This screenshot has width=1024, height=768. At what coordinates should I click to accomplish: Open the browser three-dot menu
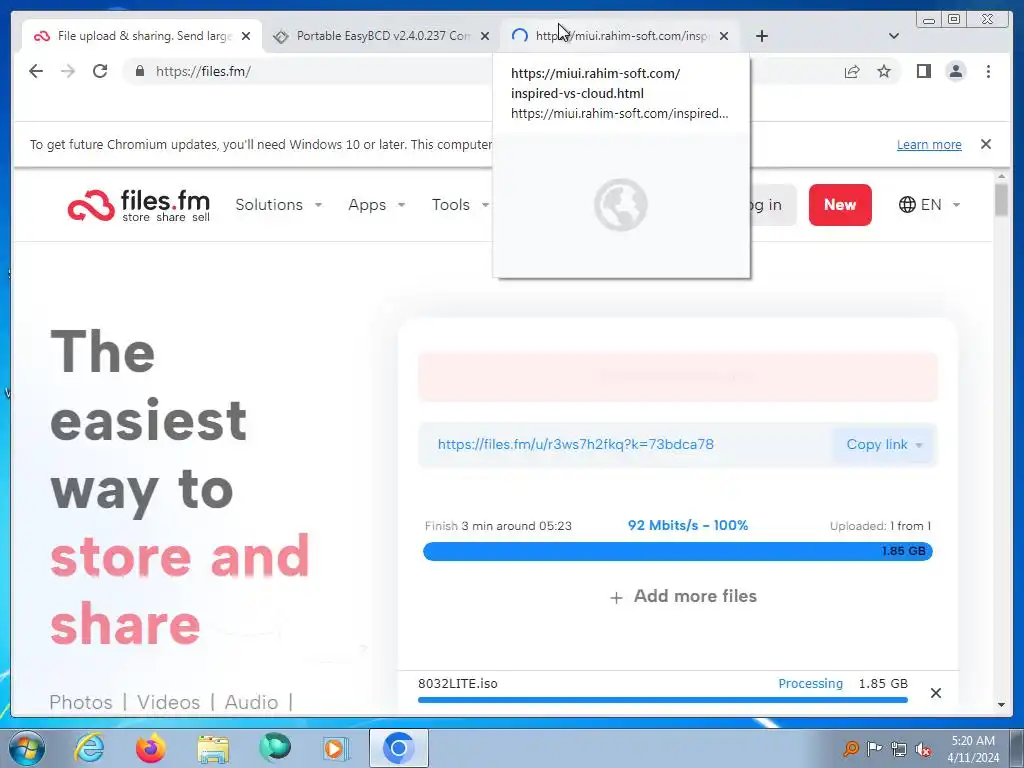(x=988, y=71)
